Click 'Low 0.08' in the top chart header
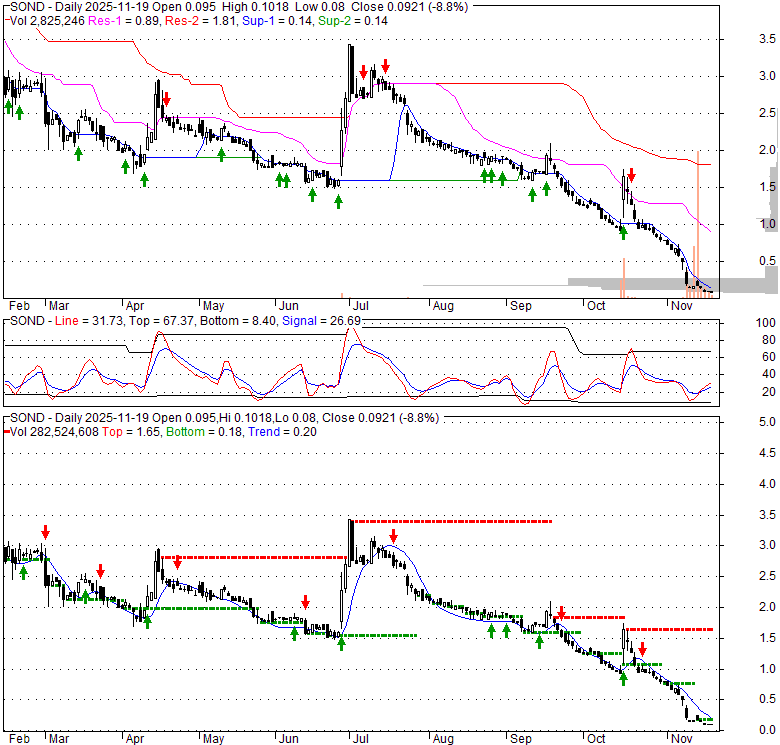Viewport: 780px width, 745px height. 320,7
